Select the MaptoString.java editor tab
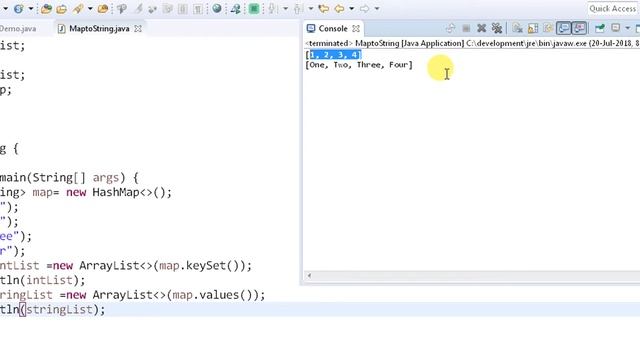Image resolution: width=640 pixels, height=360 pixels. click(x=99, y=29)
